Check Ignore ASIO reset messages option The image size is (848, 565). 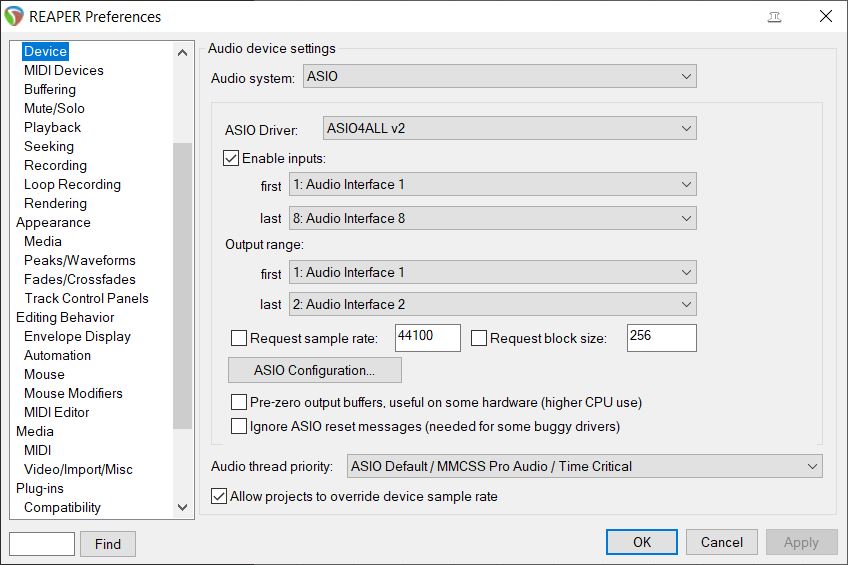coord(238,426)
